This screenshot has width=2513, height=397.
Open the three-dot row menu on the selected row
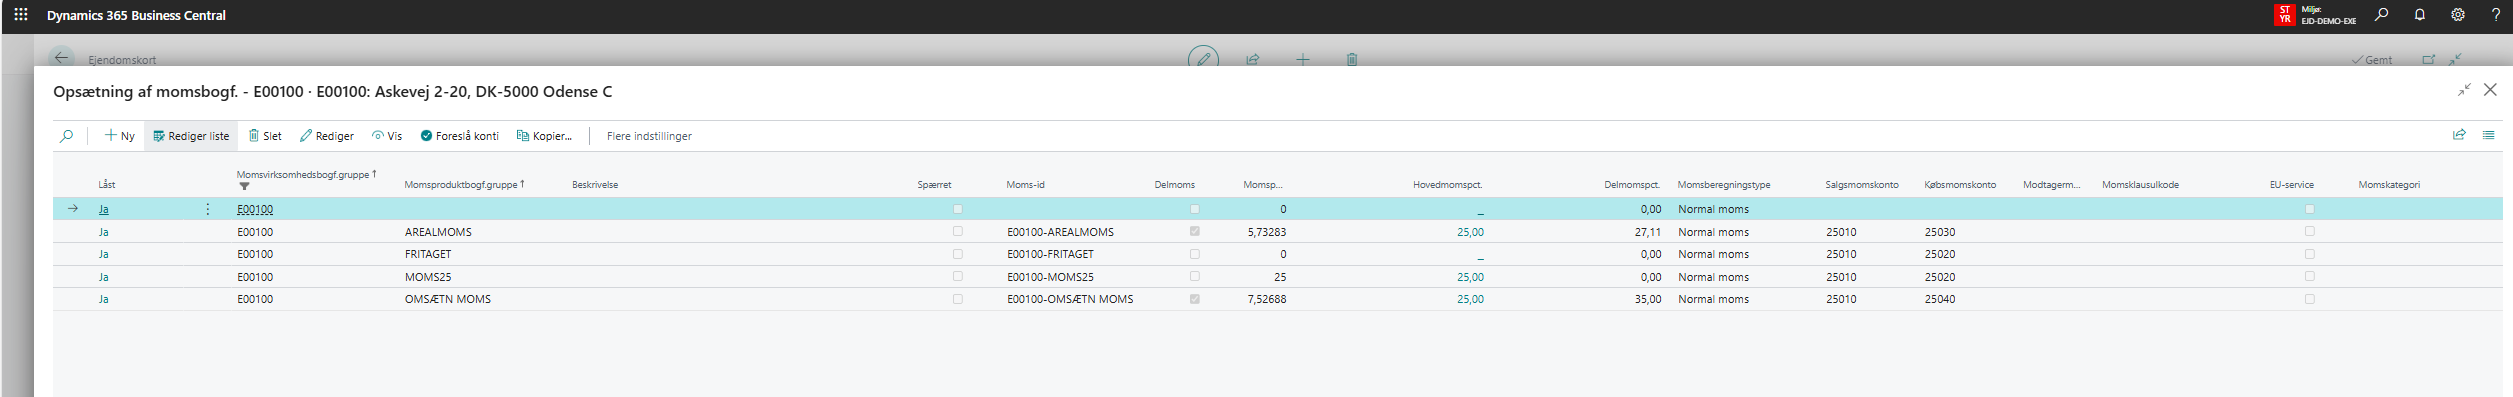[208, 209]
